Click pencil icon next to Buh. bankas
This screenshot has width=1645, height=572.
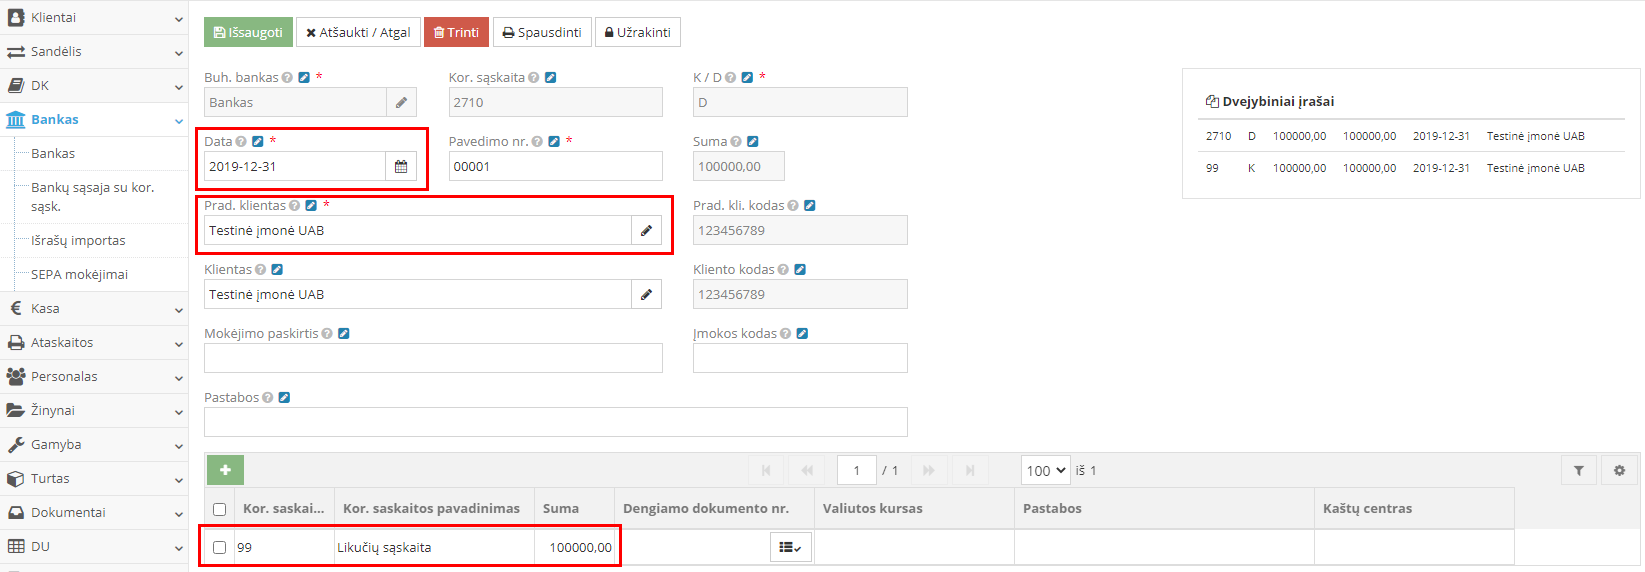coord(401,103)
